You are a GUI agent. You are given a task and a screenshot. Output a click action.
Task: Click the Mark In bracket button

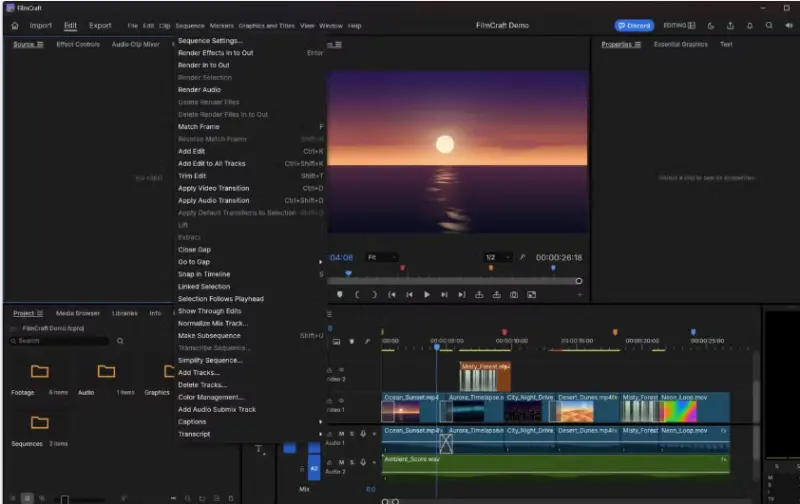click(357, 294)
